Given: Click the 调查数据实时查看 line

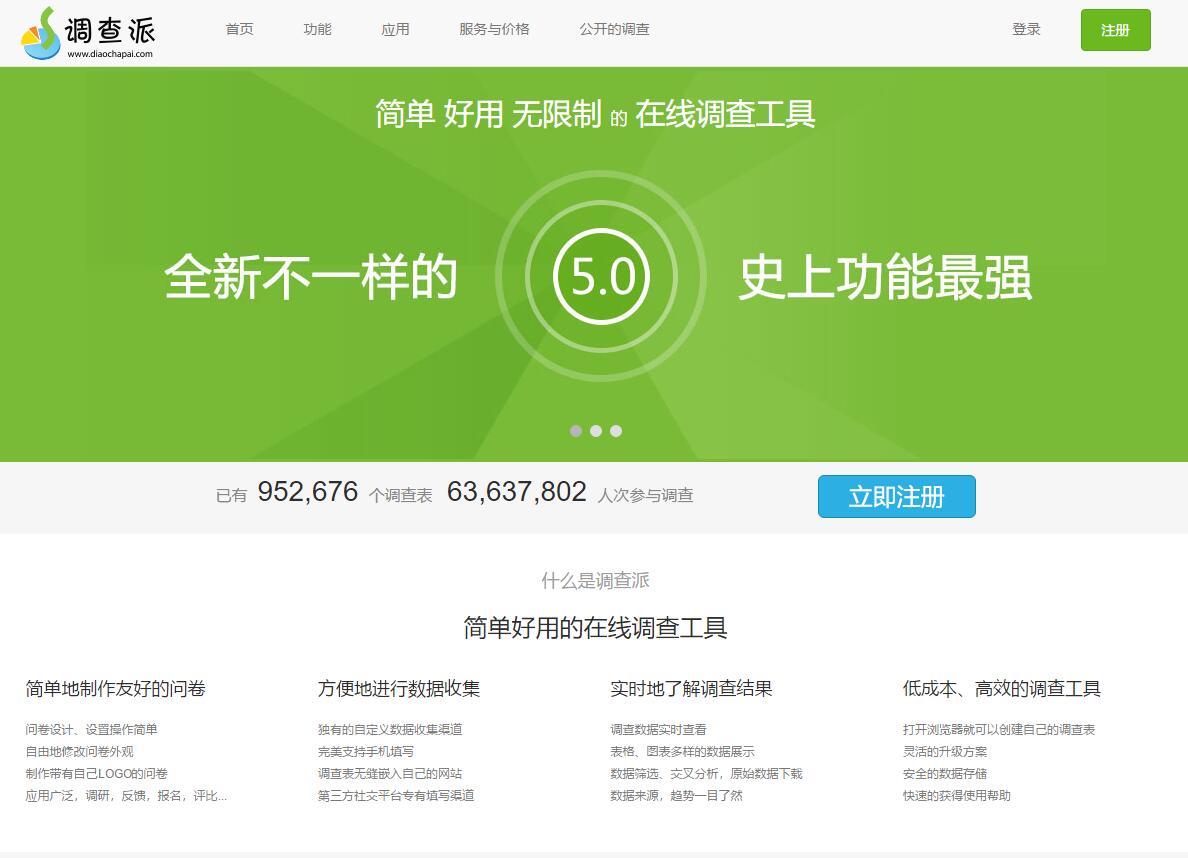Looking at the screenshot, I should coord(658,729).
